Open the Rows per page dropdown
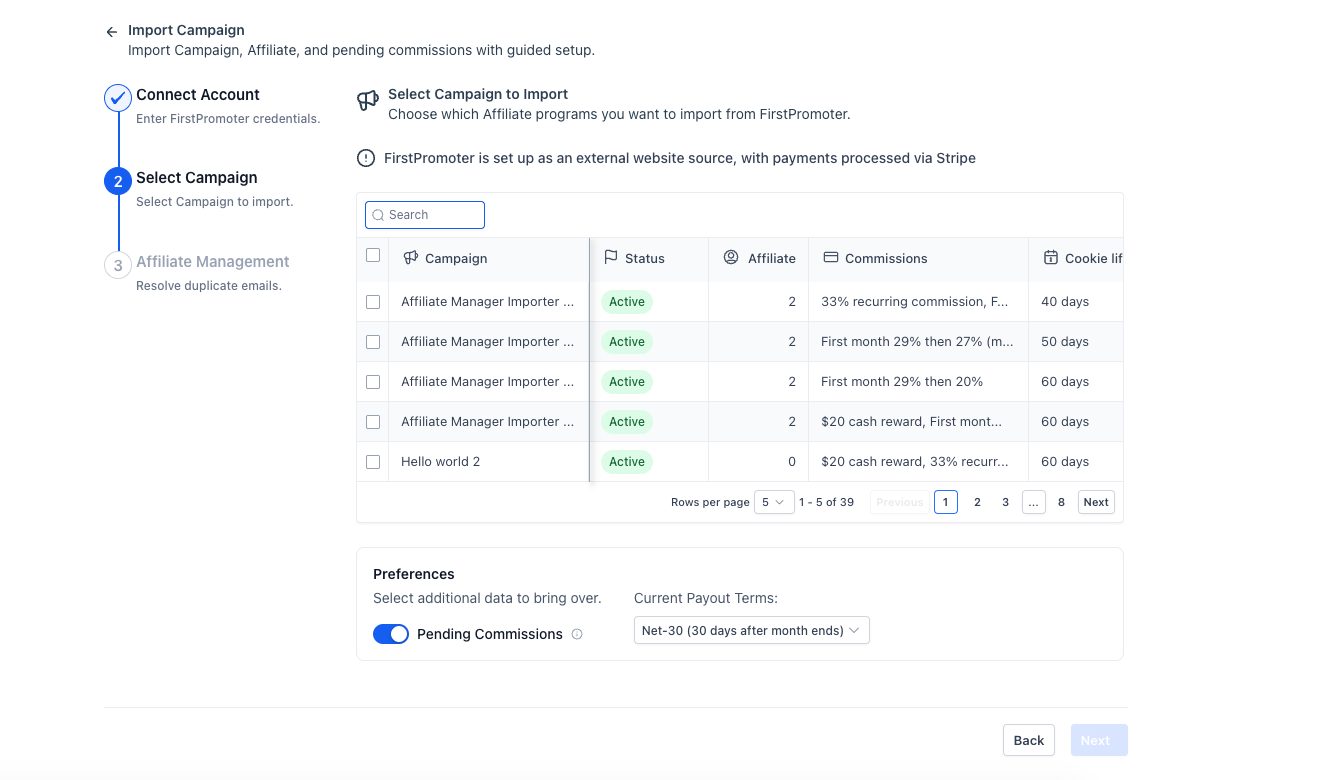 pyautogui.click(x=774, y=502)
